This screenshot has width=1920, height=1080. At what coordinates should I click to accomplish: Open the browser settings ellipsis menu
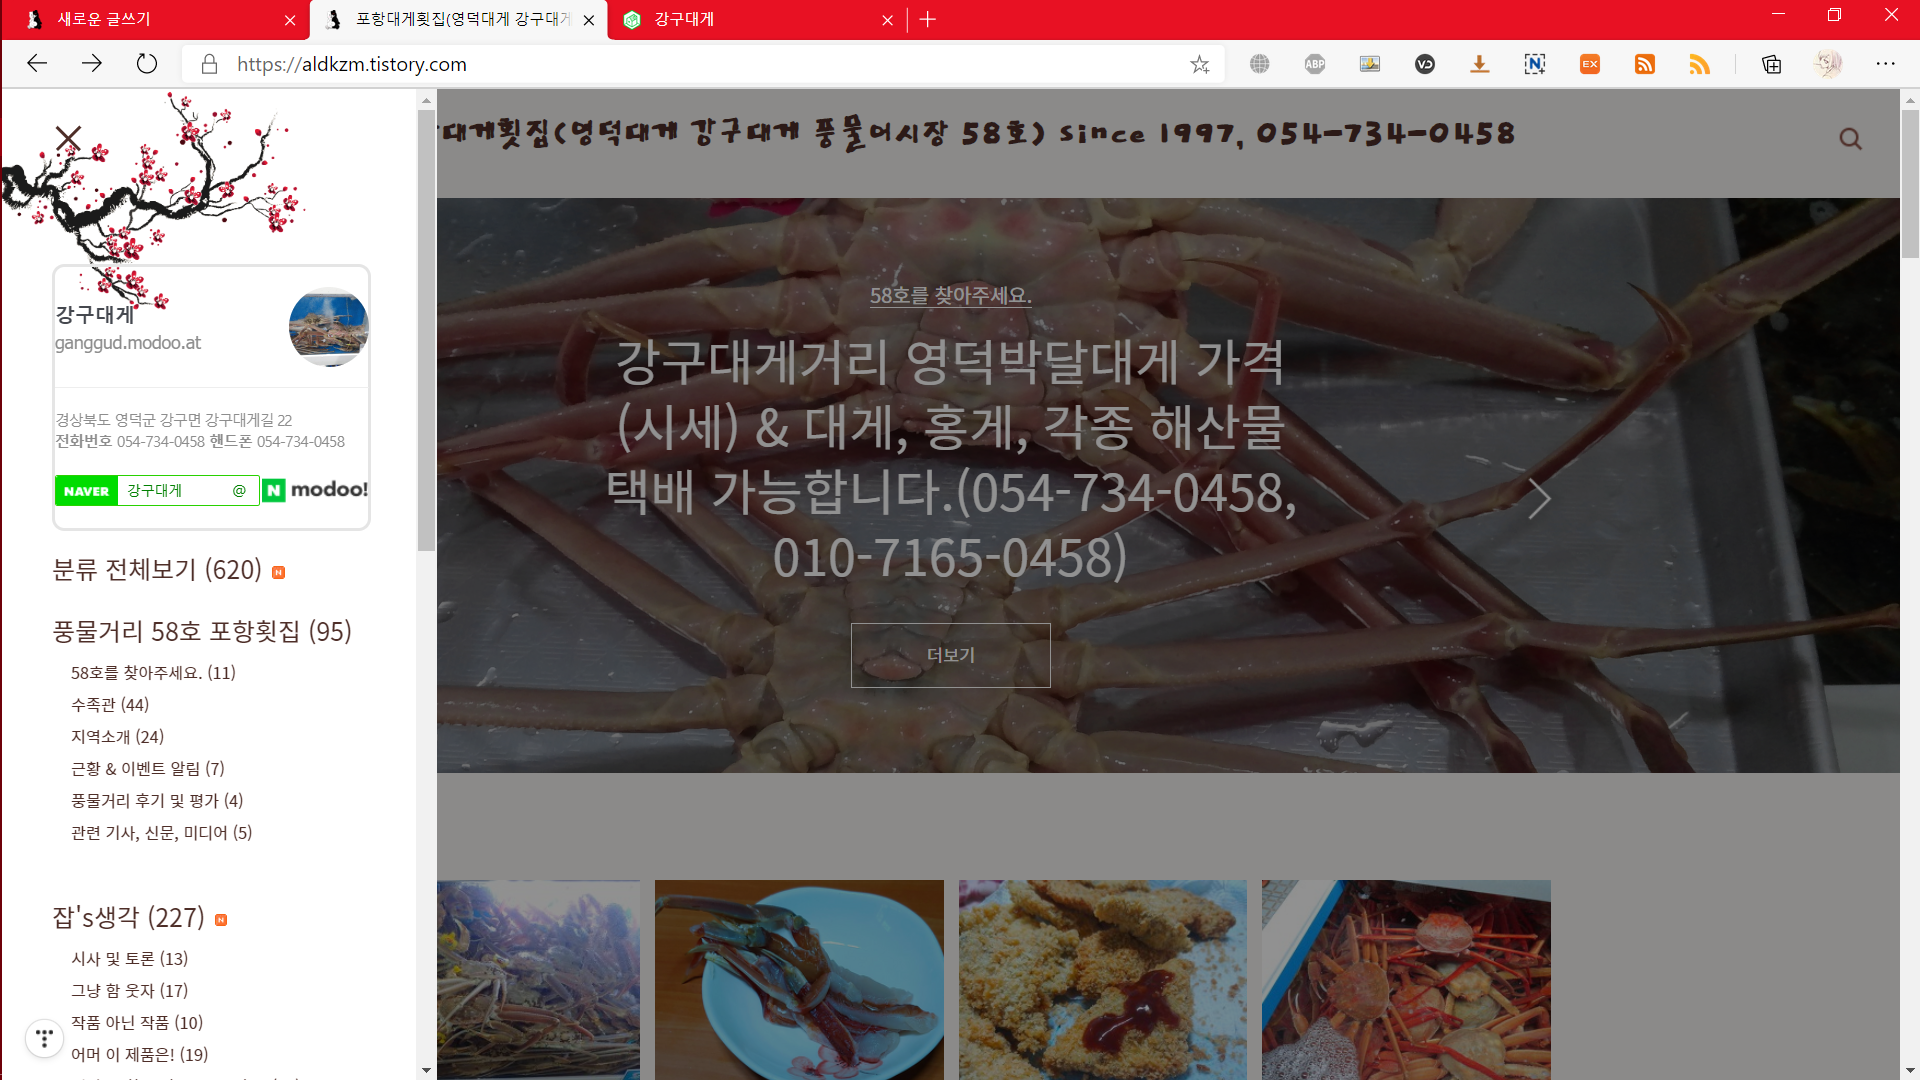point(1885,65)
